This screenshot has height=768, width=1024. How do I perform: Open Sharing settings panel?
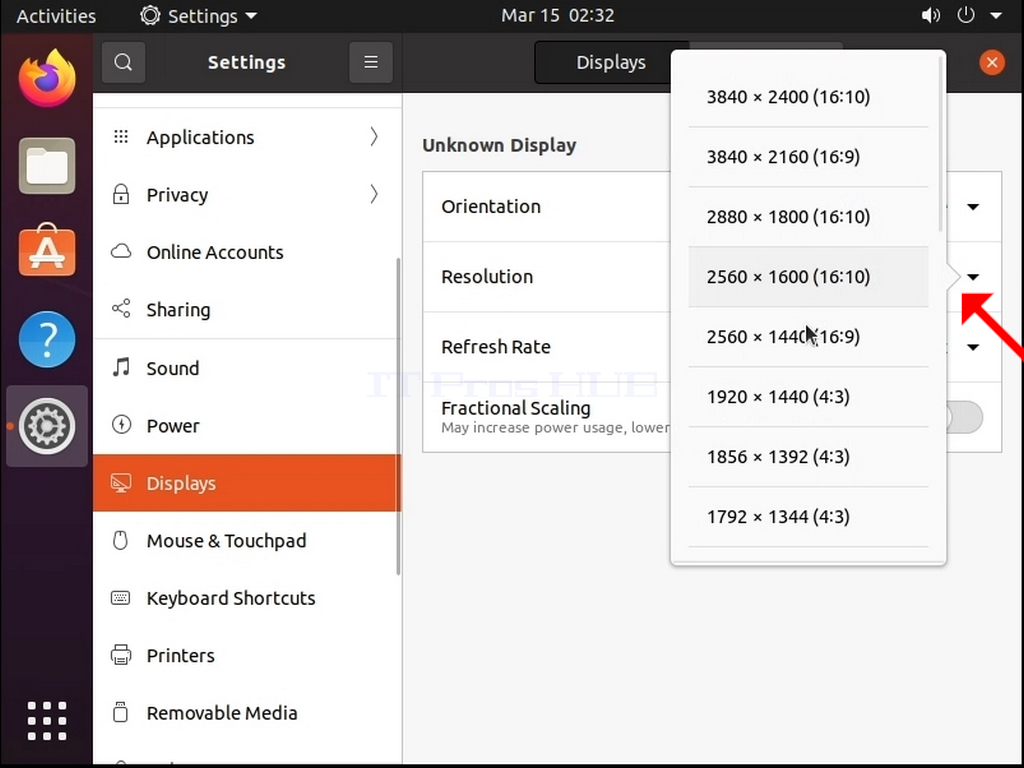247,310
